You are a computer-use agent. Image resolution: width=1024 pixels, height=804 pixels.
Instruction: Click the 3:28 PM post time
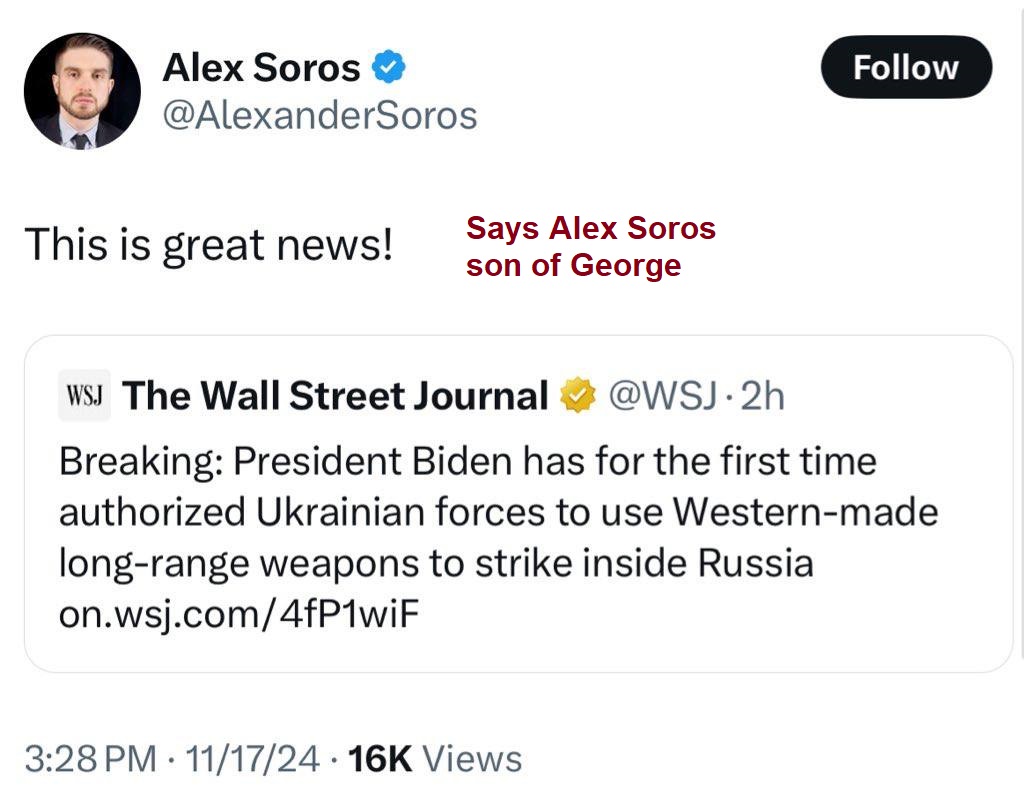point(91,759)
